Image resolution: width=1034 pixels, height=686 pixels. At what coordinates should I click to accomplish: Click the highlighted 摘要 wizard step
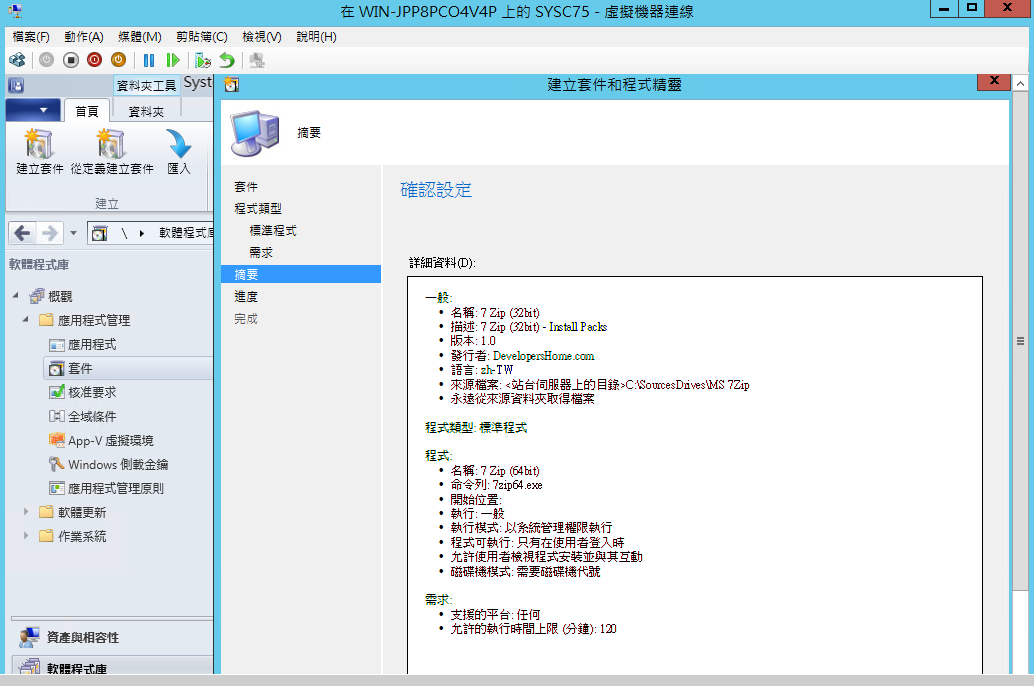(301, 274)
